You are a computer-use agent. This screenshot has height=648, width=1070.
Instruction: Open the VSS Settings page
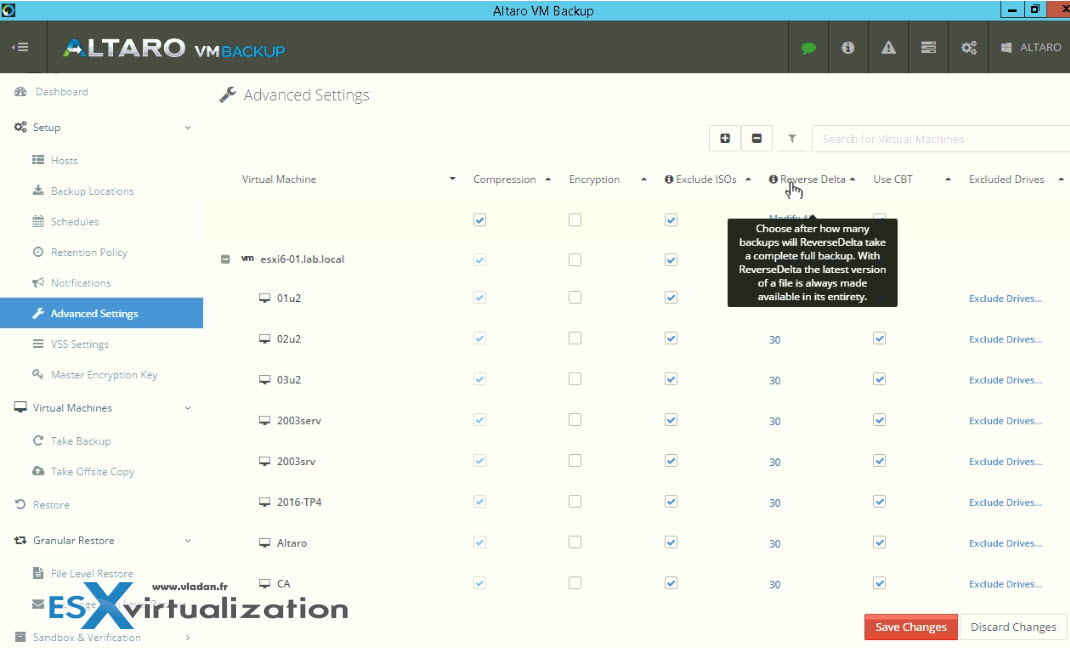point(80,344)
